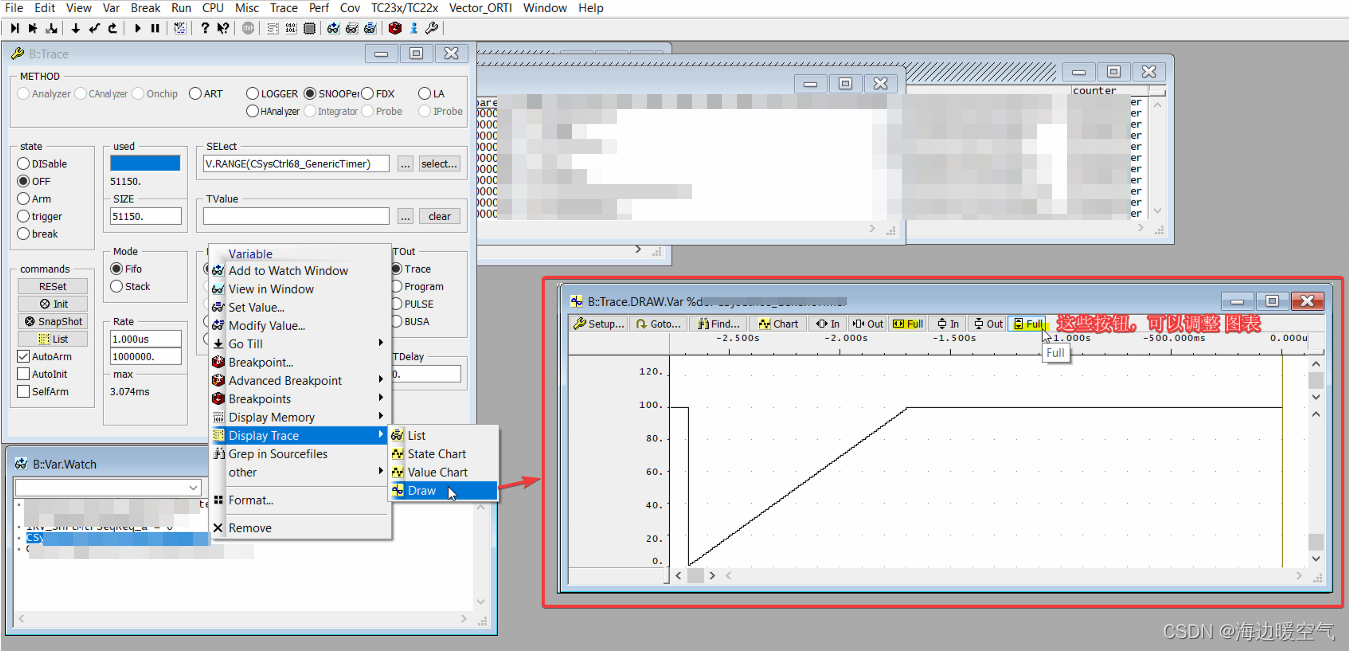Viewport: 1351px width, 651px height.
Task: Choose Draw from Display Trace submenu
Action: tap(421, 490)
